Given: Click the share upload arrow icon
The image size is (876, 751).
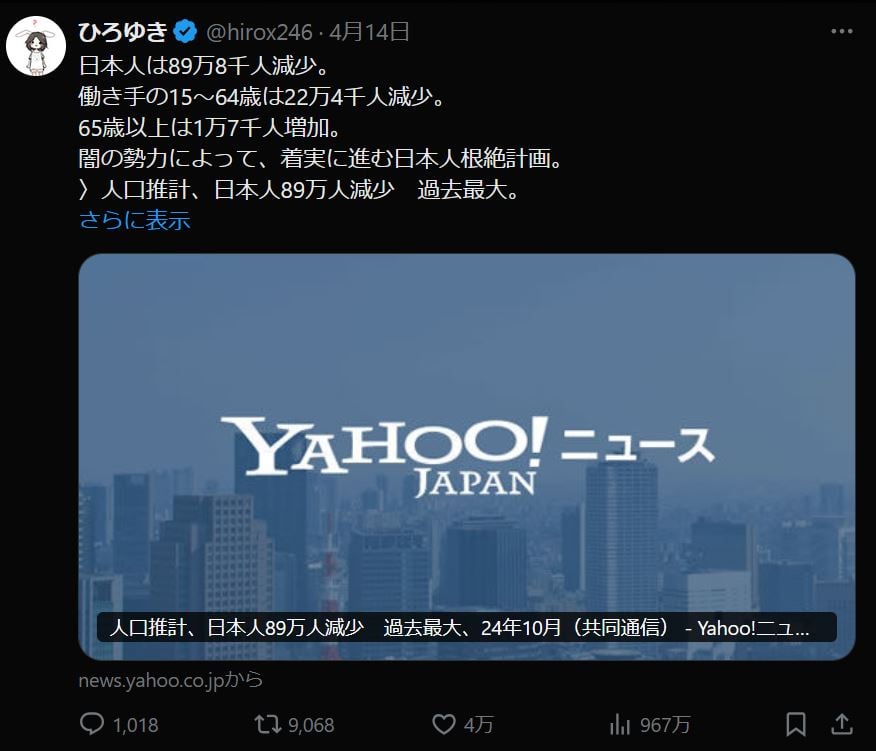Looking at the screenshot, I should coord(841,724).
